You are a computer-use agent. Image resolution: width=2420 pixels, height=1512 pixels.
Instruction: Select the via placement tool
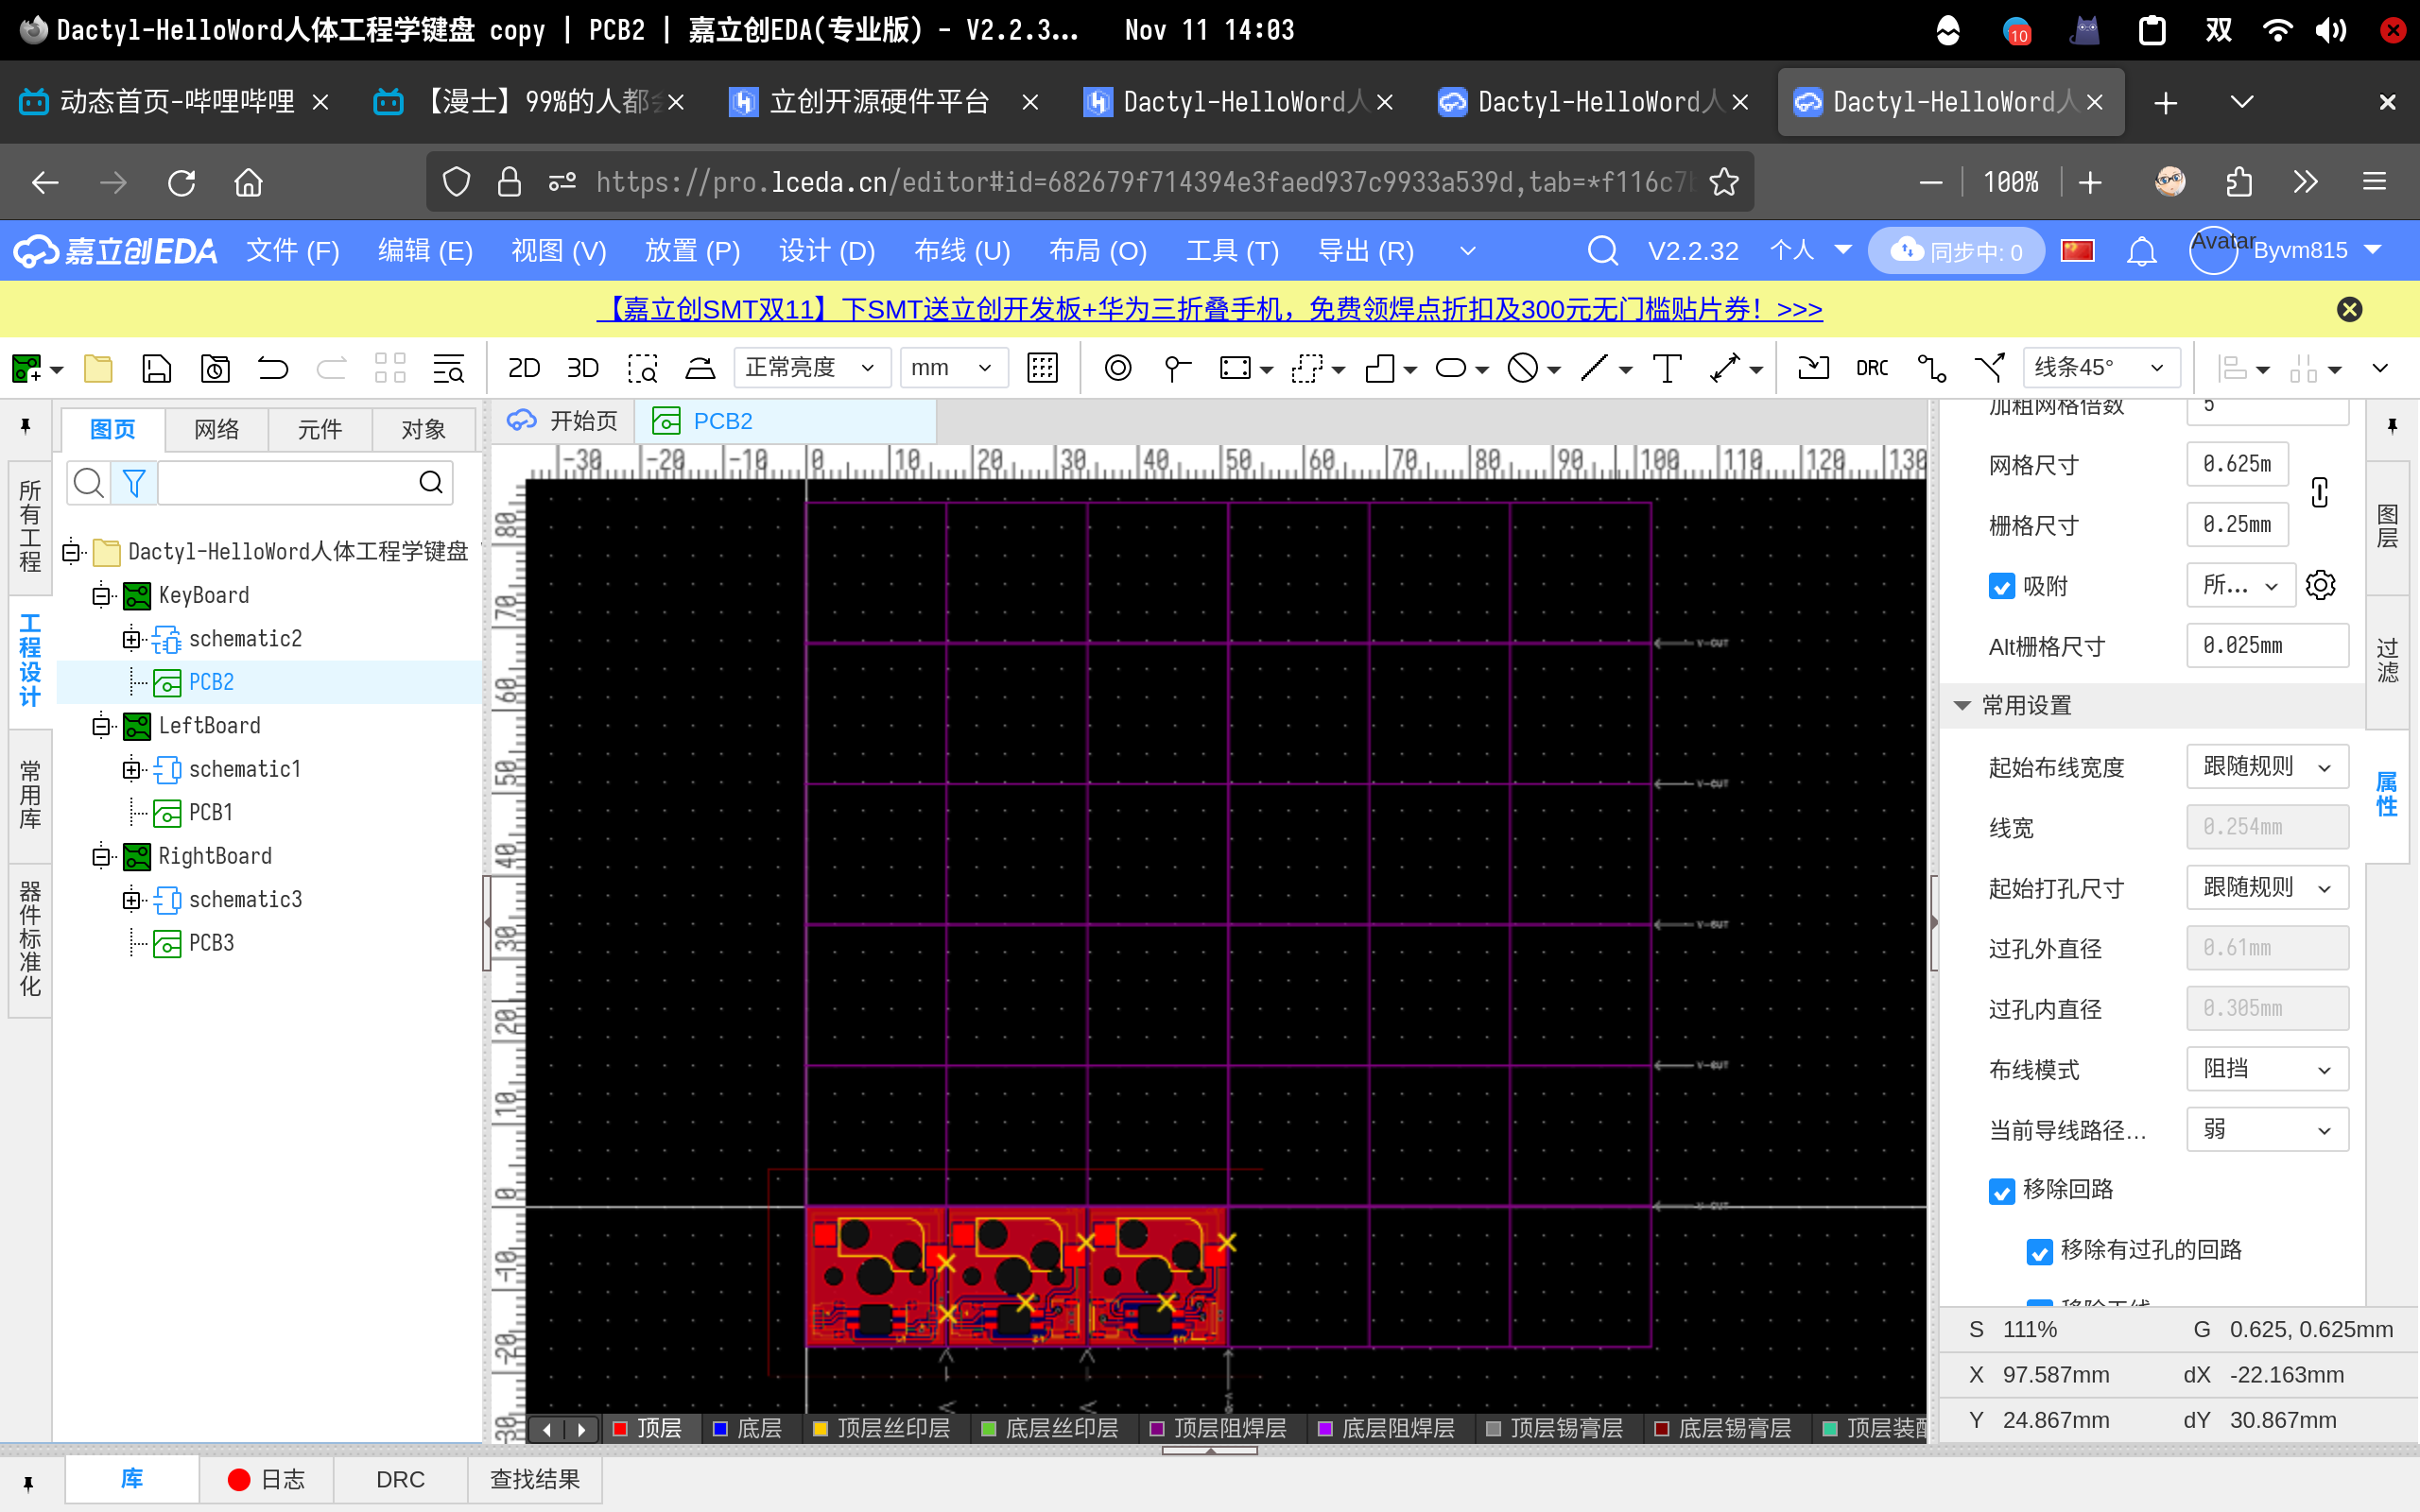pyautogui.click(x=1117, y=368)
